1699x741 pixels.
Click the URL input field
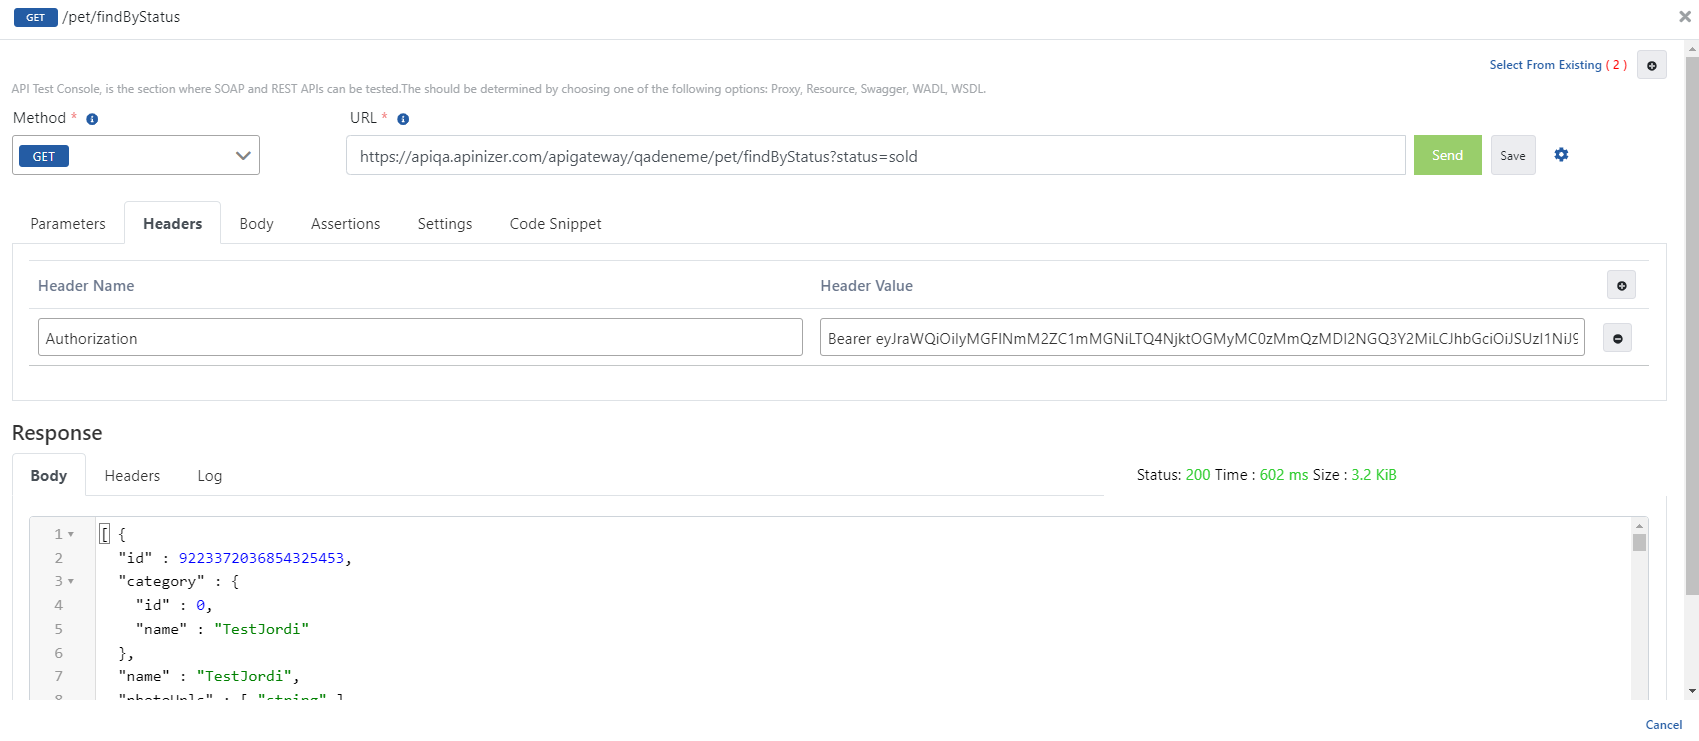click(875, 156)
